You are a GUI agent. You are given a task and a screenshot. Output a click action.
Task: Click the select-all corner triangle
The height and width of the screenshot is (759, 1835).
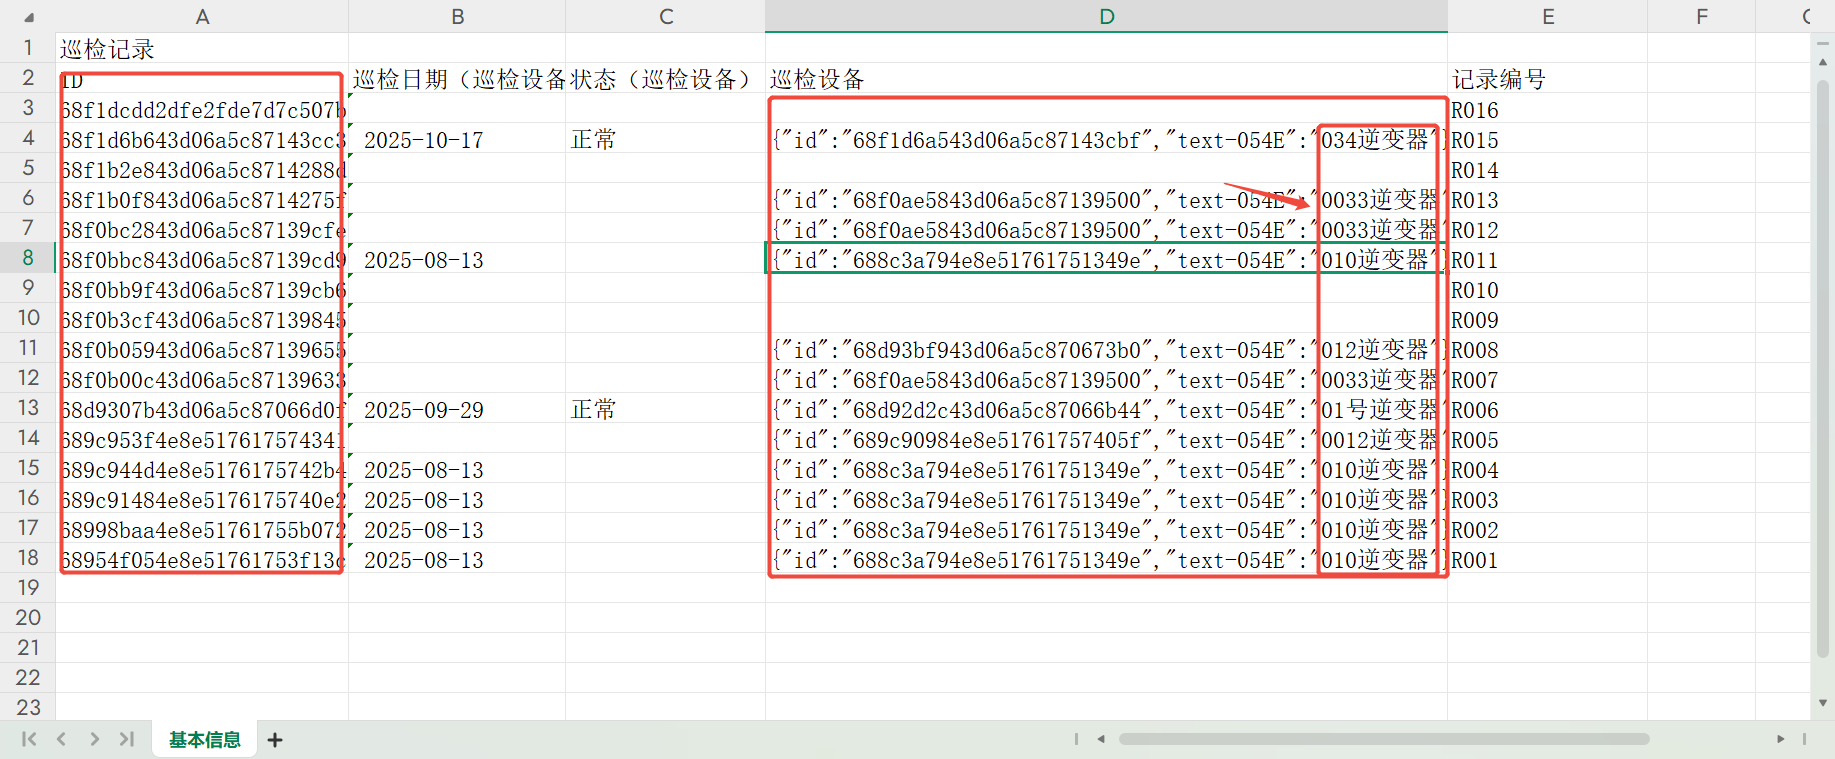28,17
